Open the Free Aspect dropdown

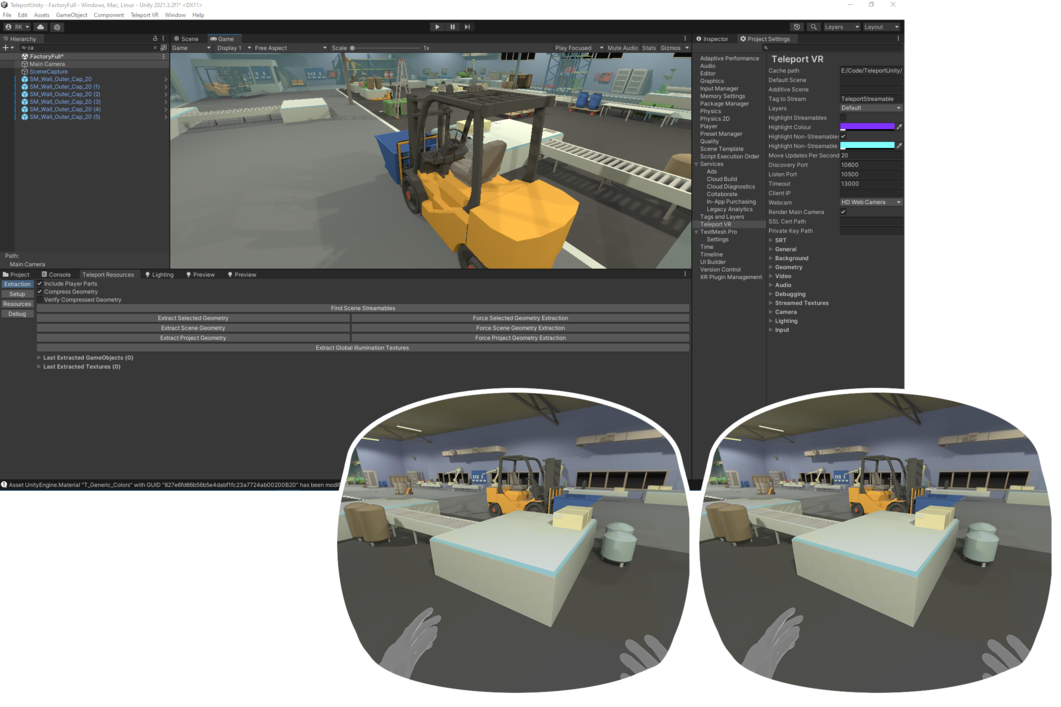pyautogui.click(x=290, y=48)
